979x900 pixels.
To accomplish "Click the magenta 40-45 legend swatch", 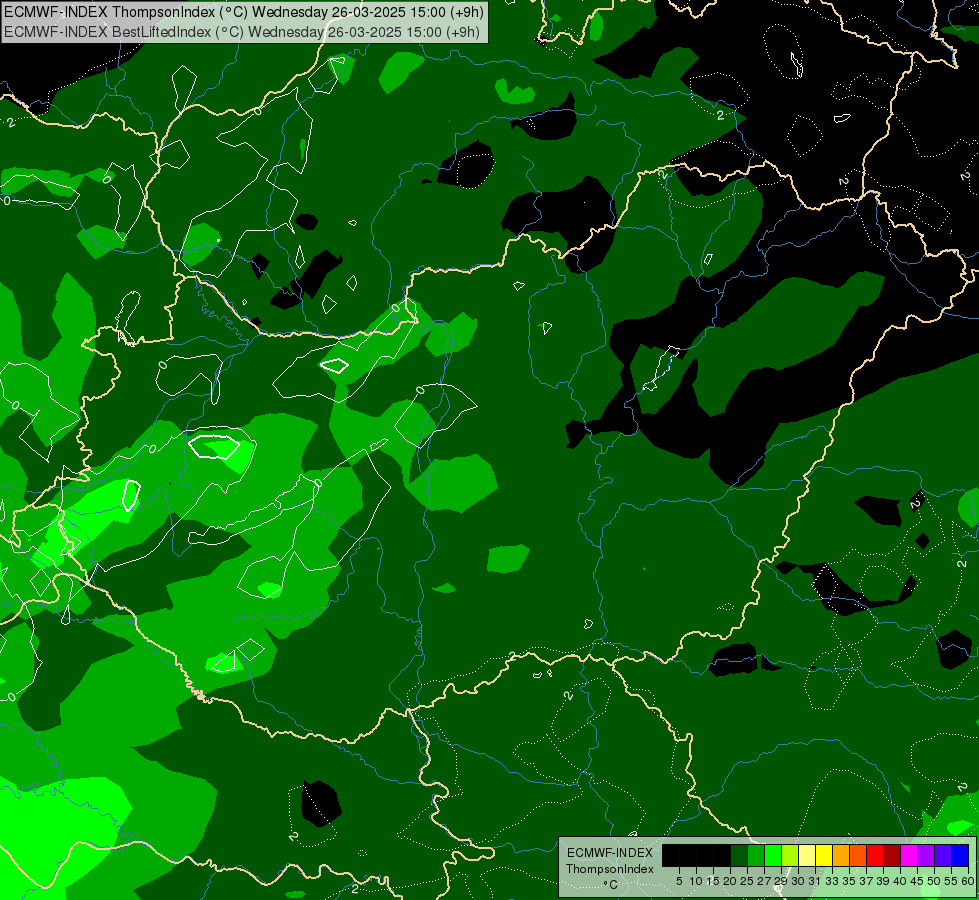I will [x=909, y=855].
